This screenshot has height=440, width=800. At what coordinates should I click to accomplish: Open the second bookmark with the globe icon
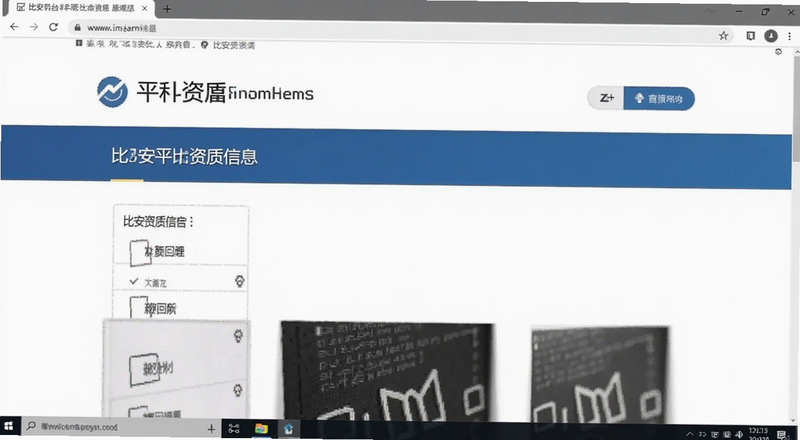tap(228, 45)
